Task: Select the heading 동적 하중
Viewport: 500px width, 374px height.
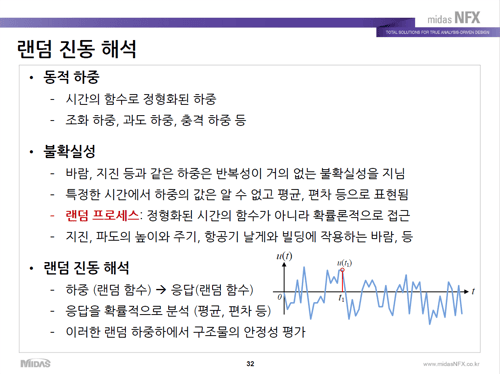Action: (x=71, y=77)
